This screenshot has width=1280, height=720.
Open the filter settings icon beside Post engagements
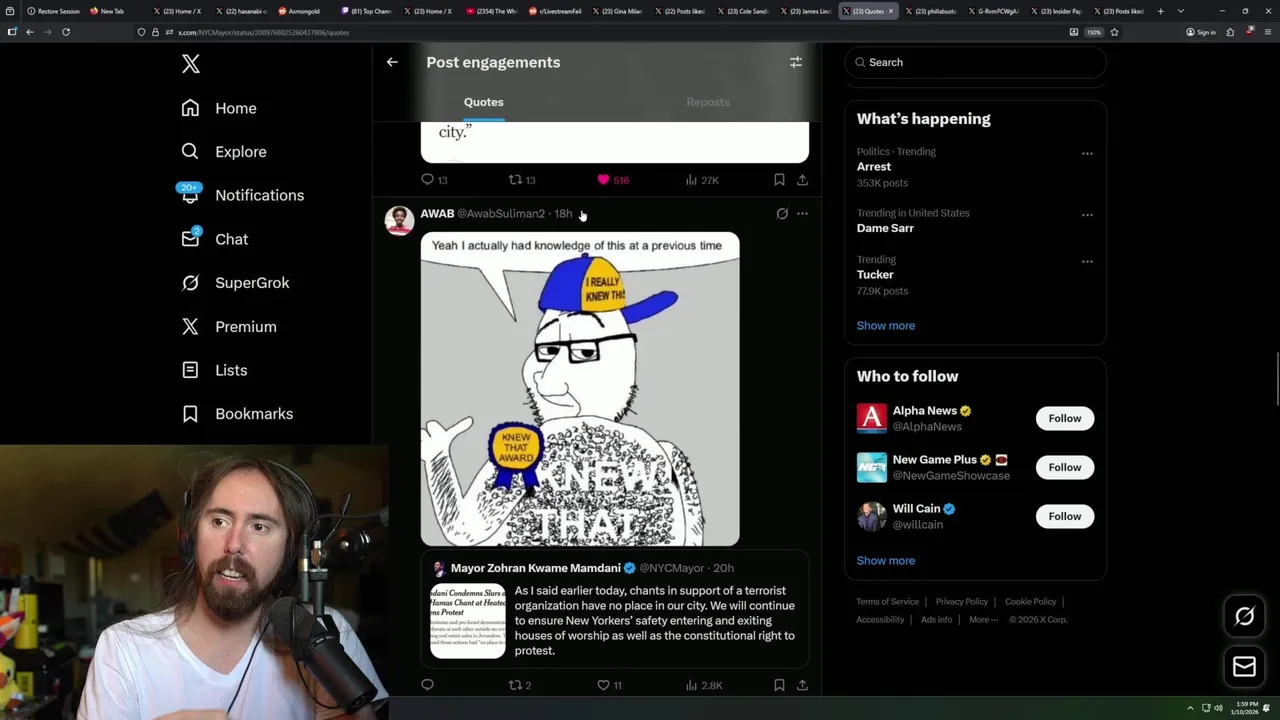[x=796, y=62]
